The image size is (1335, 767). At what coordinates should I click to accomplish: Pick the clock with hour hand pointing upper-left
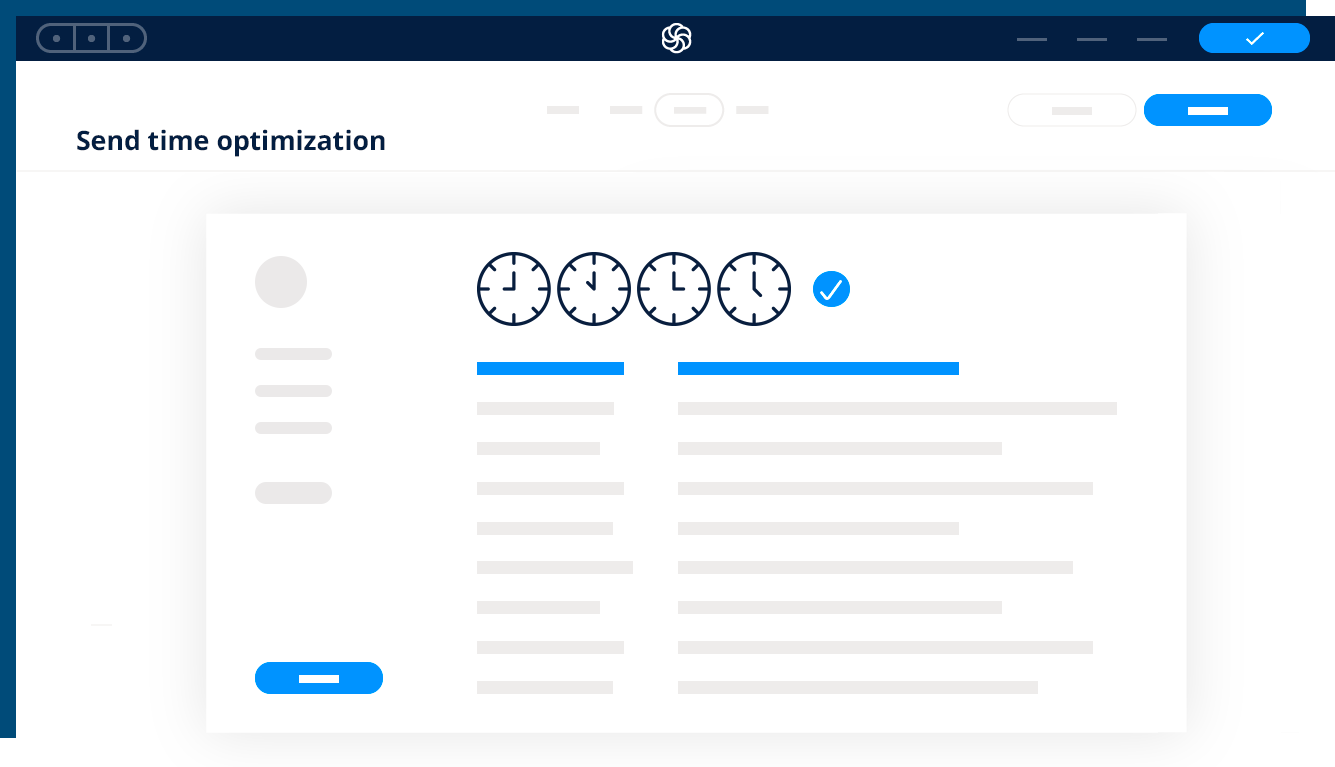tap(594, 289)
